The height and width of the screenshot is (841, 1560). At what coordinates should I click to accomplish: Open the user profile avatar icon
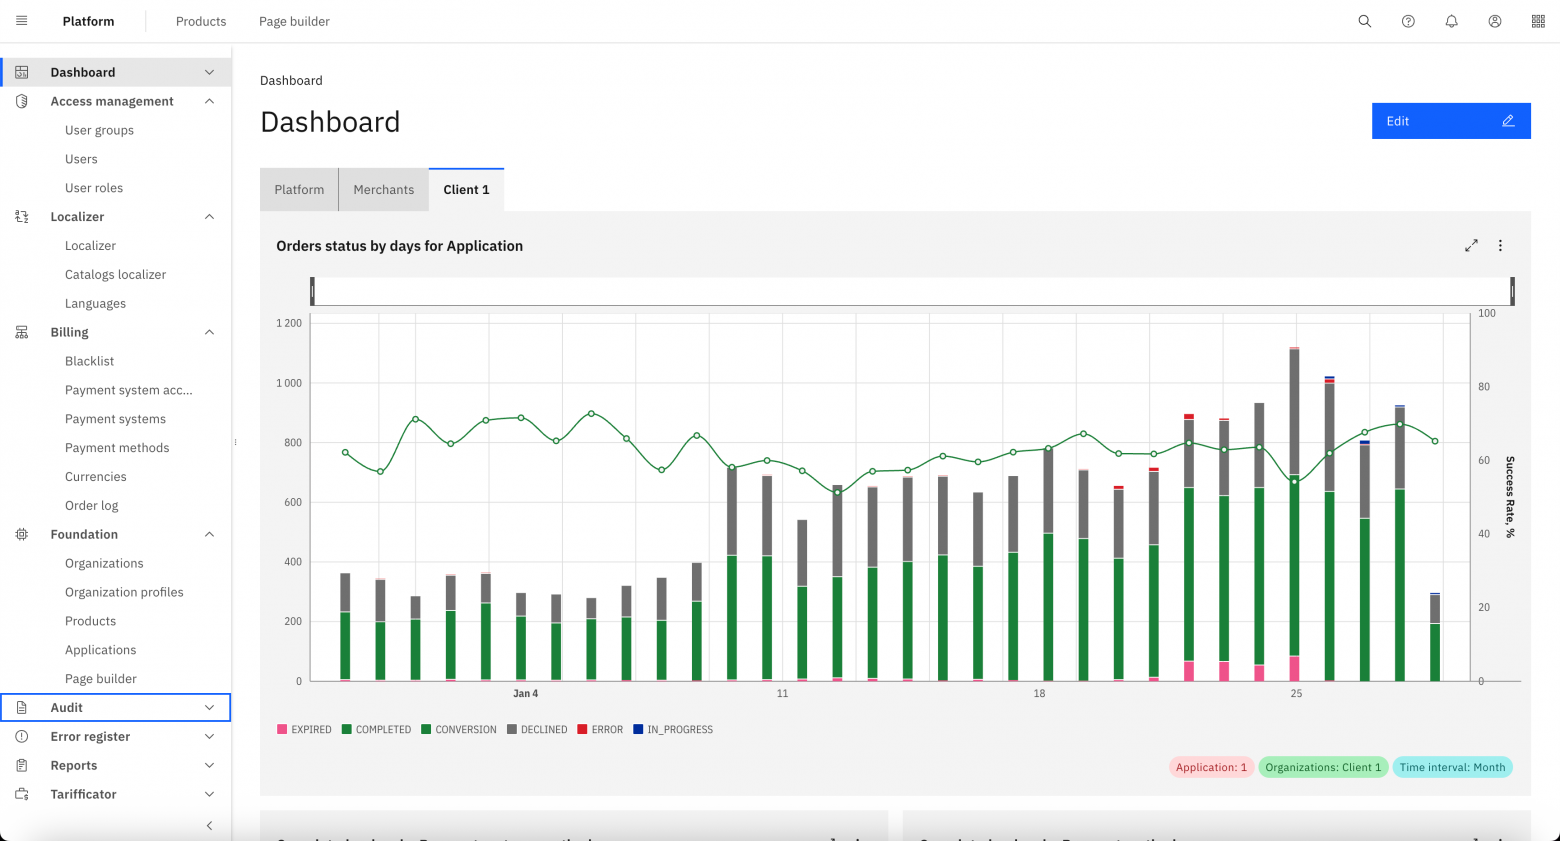tap(1495, 21)
